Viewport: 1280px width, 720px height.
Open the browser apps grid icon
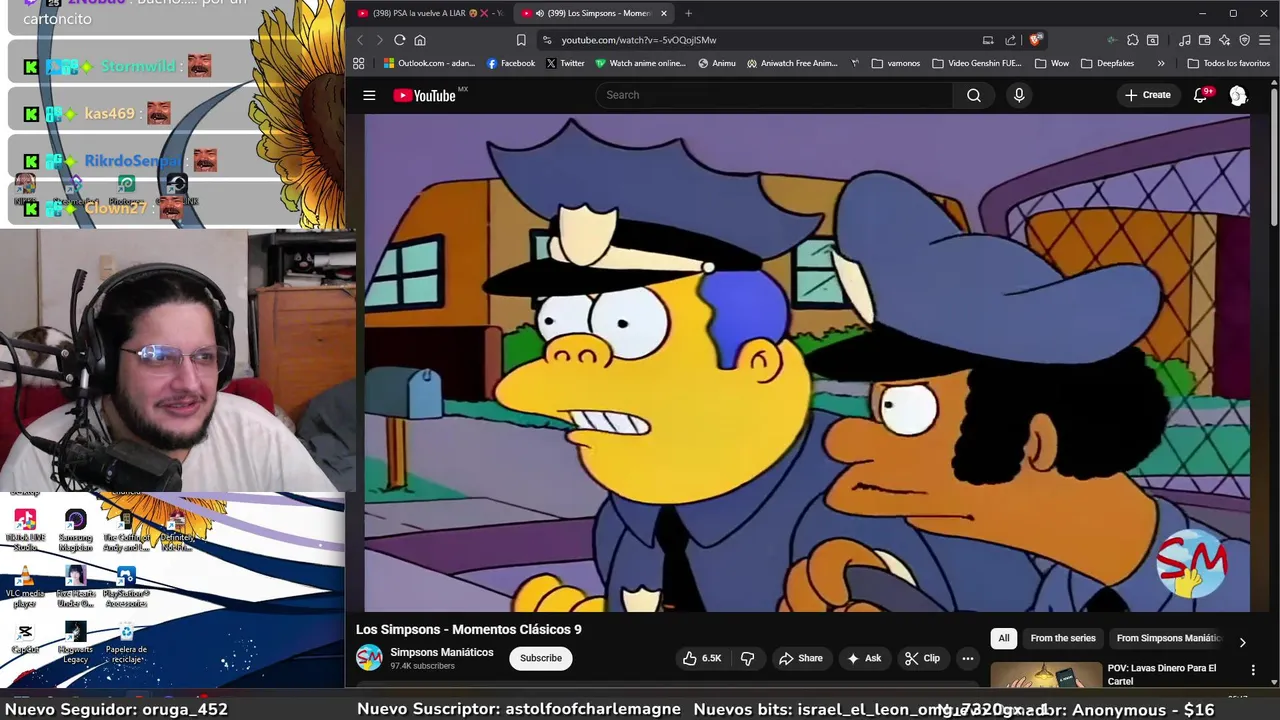[x=359, y=63]
